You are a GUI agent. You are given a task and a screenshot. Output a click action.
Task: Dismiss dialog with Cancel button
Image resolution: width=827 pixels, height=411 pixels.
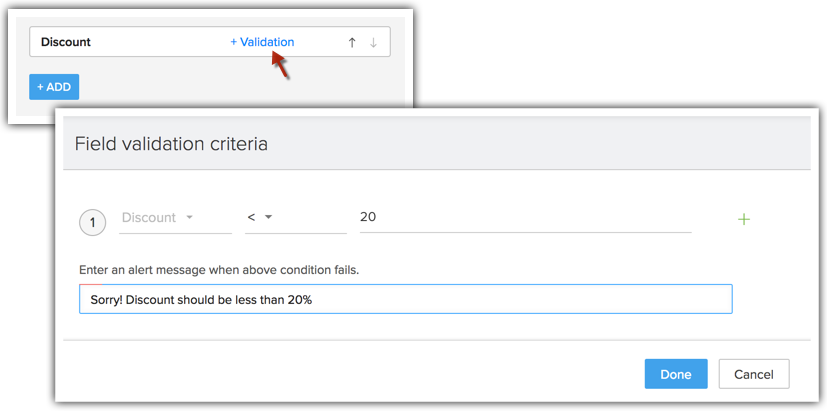(x=754, y=374)
